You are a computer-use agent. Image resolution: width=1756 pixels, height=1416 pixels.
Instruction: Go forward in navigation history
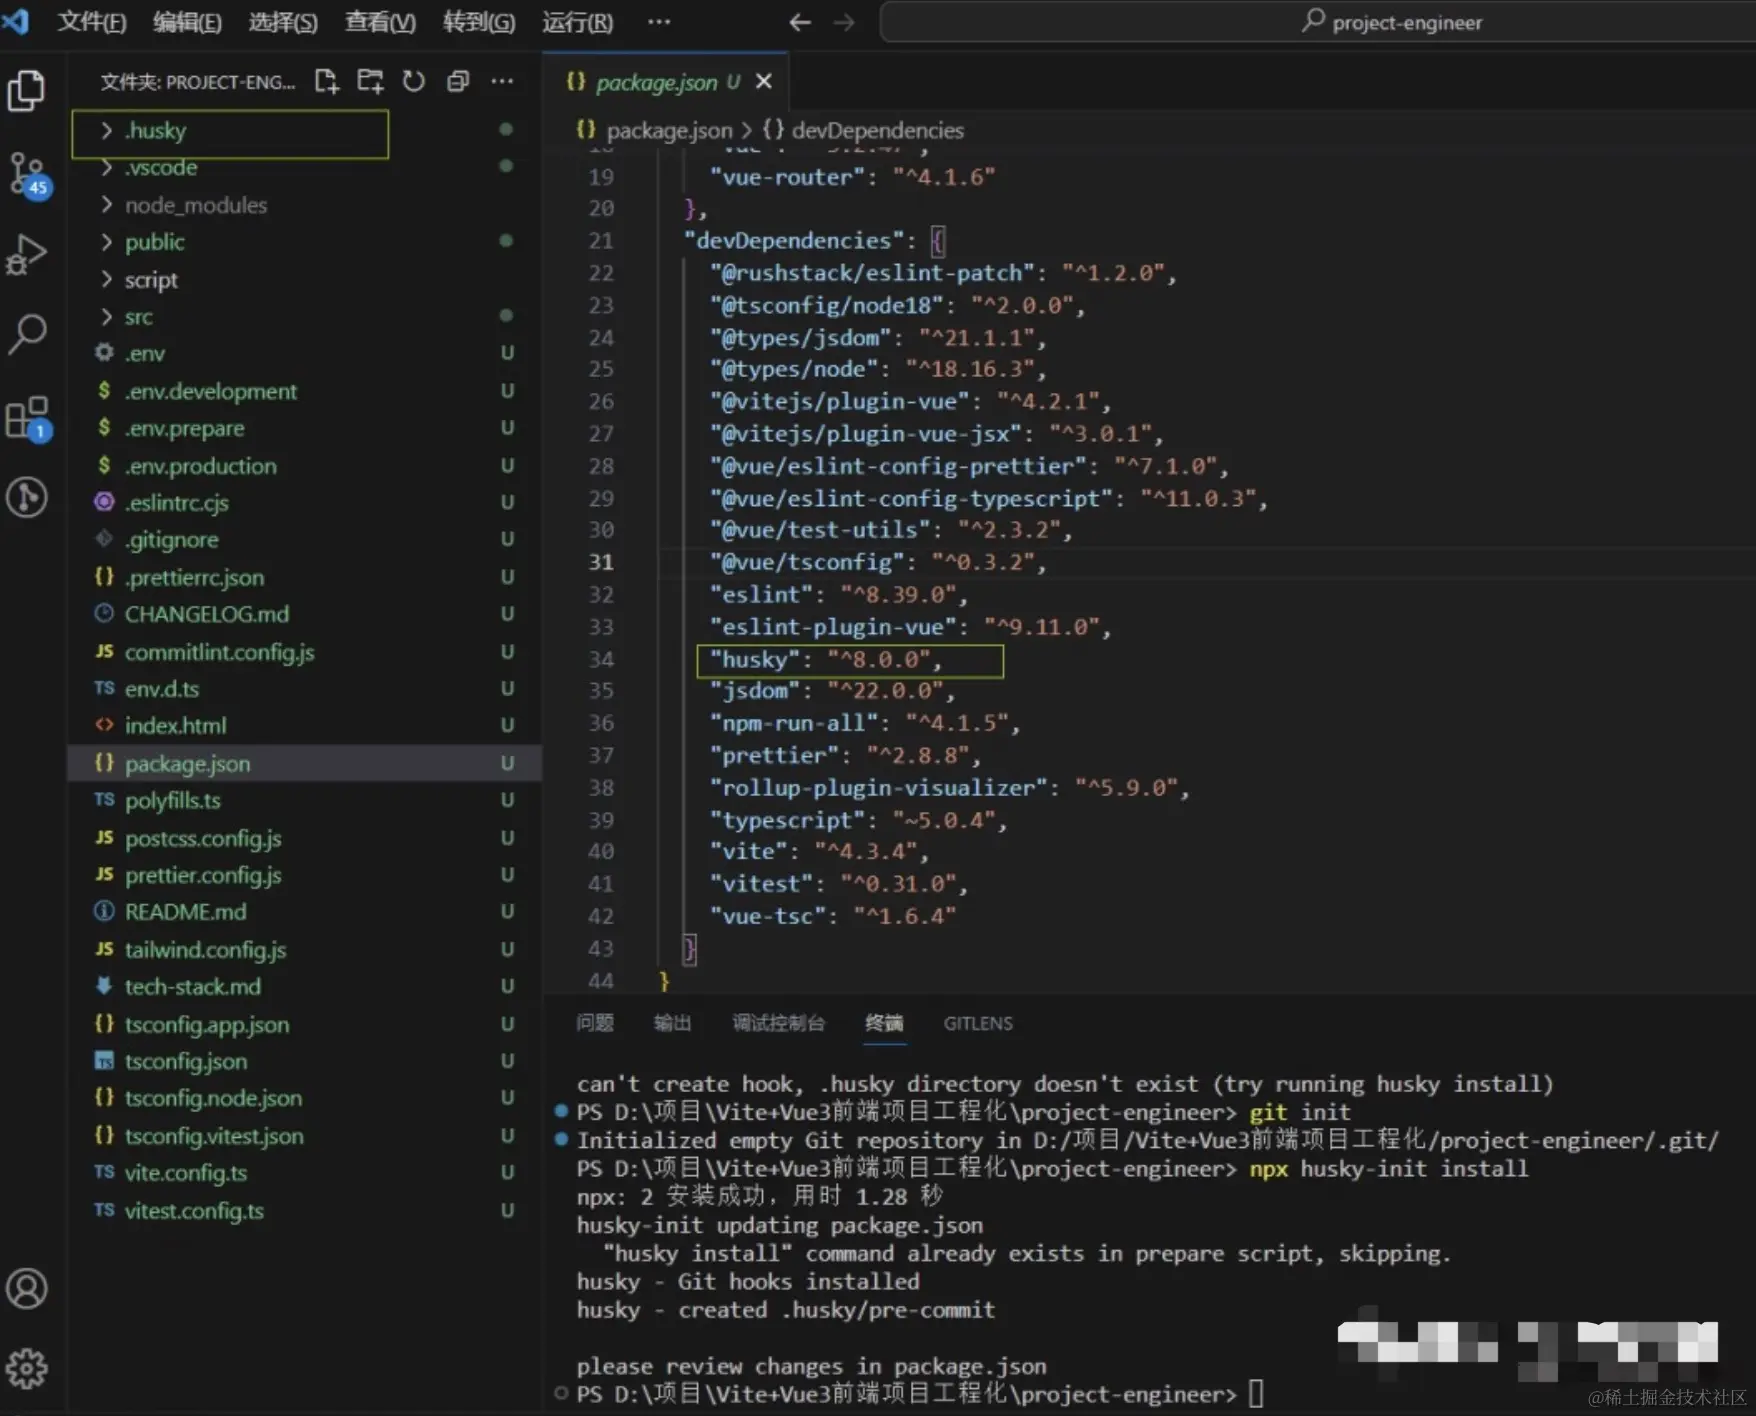coord(845,22)
